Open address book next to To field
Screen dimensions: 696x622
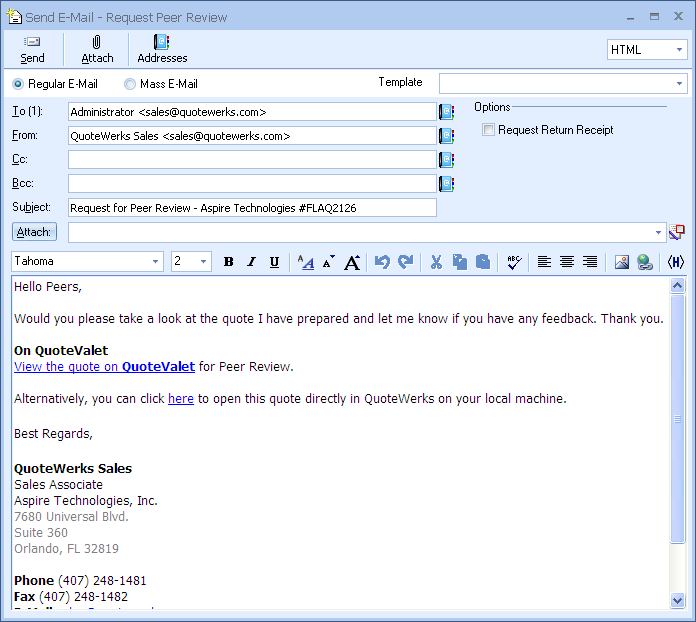point(447,112)
